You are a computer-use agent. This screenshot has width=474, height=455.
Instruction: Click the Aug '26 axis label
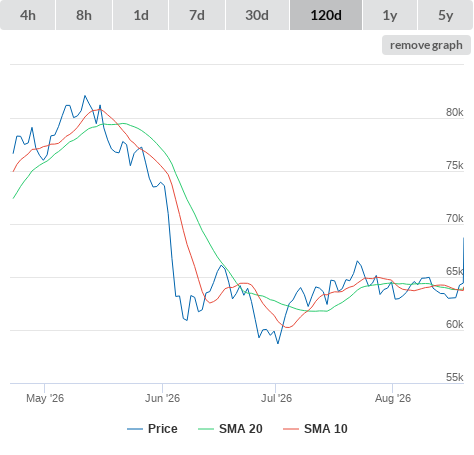pyautogui.click(x=393, y=398)
